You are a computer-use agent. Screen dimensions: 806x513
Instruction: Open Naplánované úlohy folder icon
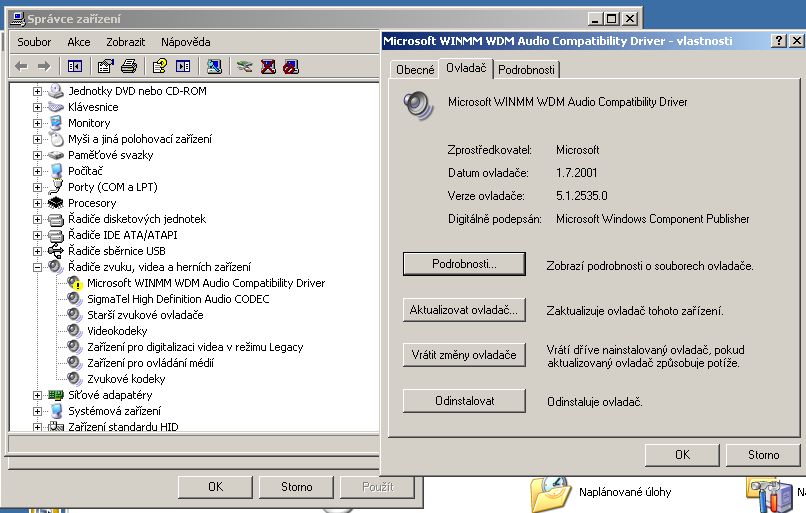tap(551, 493)
